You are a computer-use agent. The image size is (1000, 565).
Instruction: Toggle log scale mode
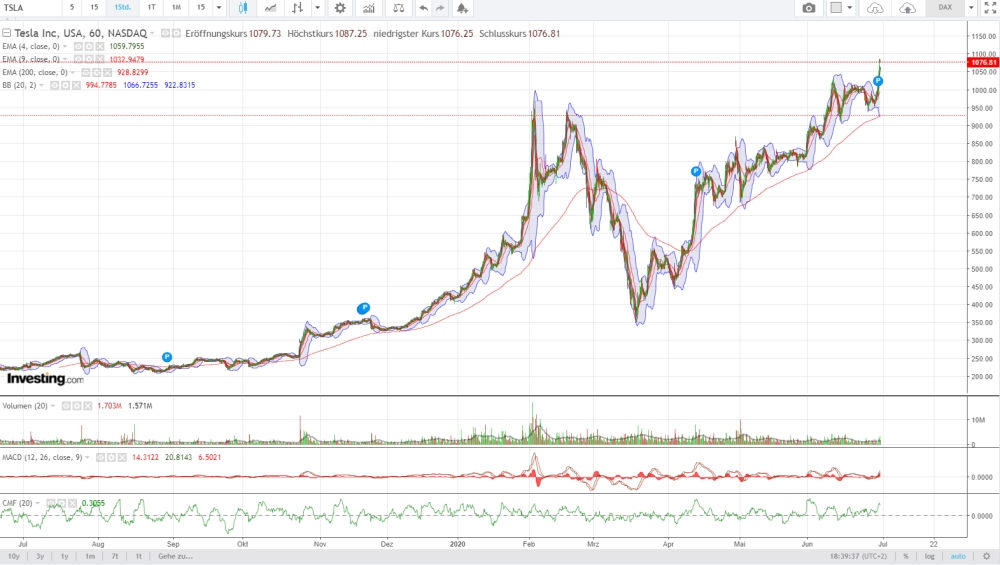[x=930, y=556]
